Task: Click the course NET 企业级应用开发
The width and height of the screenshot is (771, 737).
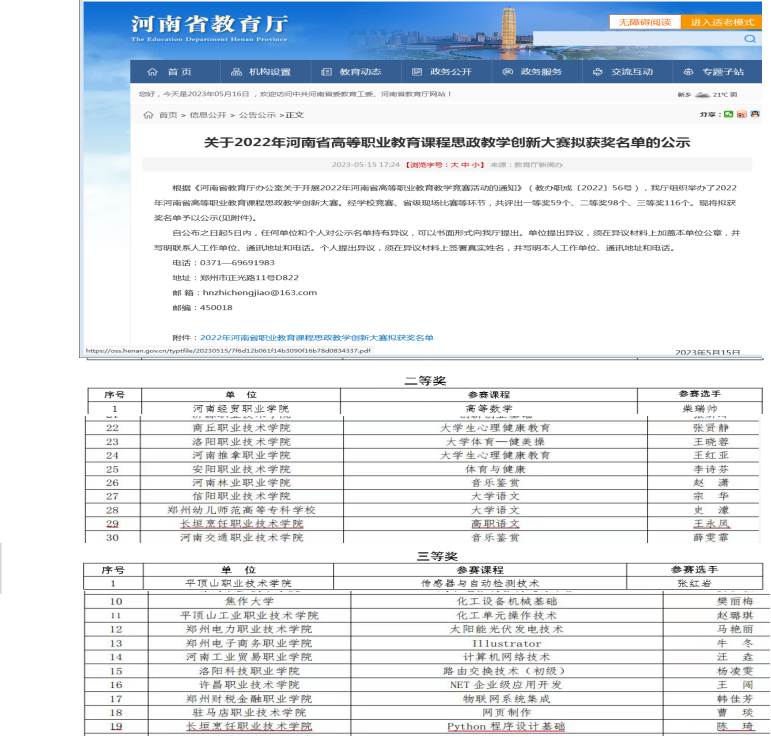Action: (506, 684)
